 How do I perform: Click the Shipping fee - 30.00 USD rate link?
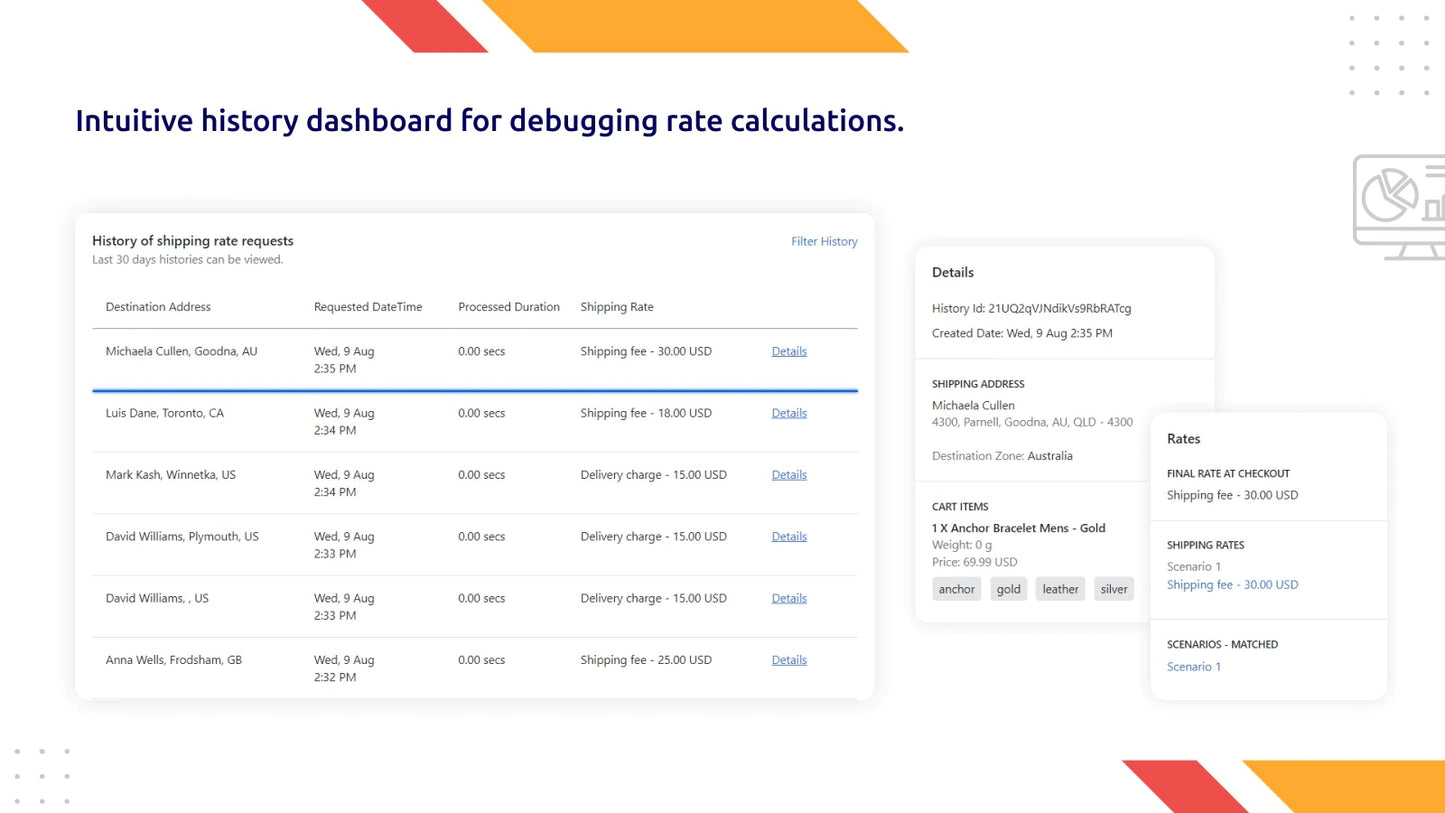click(1232, 584)
